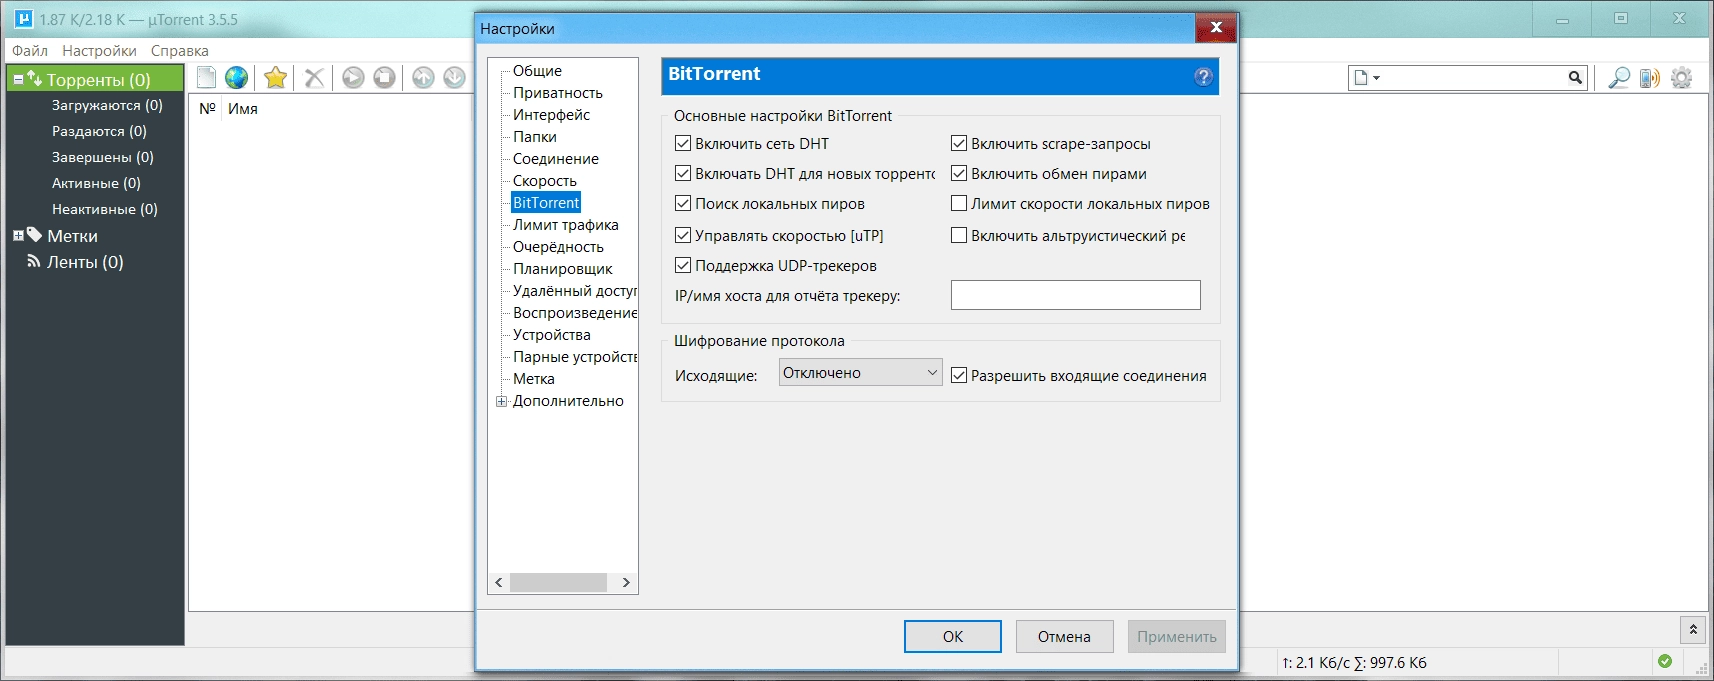Toggle Управлять скоростью [uTP] checkbox
This screenshot has width=1714, height=681.
pyautogui.click(x=683, y=235)
